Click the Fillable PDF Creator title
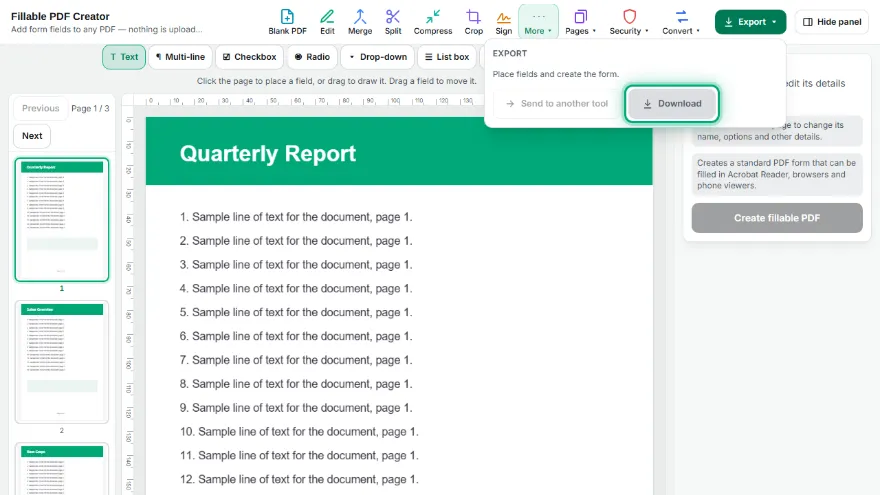Image resolution: width=880 pixels, height=495 pixels. click(60, 16)
